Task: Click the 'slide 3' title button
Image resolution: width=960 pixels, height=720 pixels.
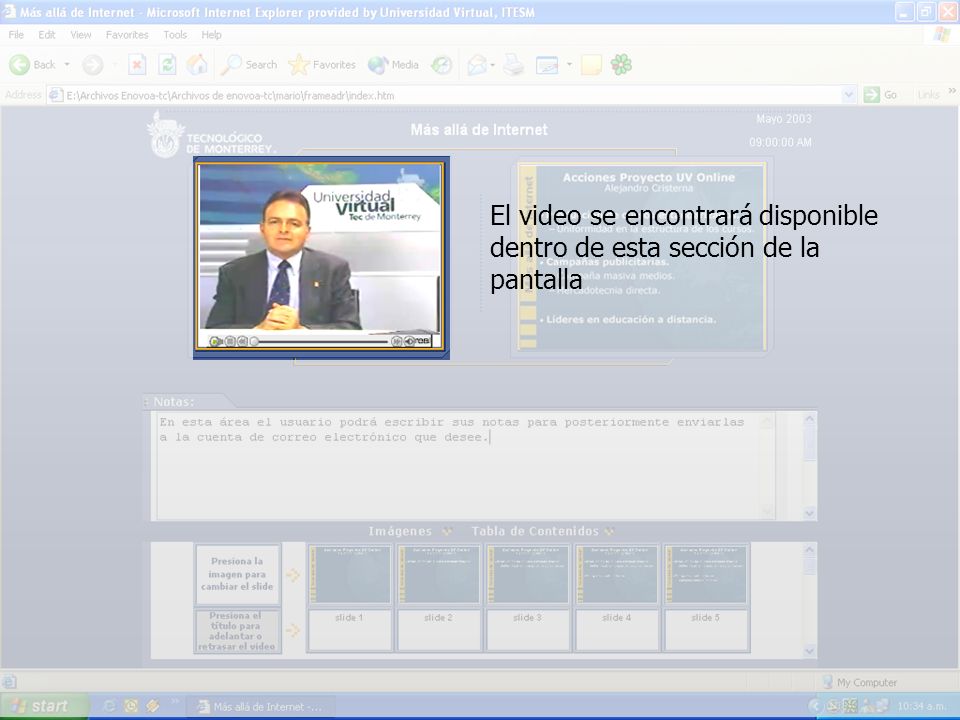Action: [x=527, y=629]
